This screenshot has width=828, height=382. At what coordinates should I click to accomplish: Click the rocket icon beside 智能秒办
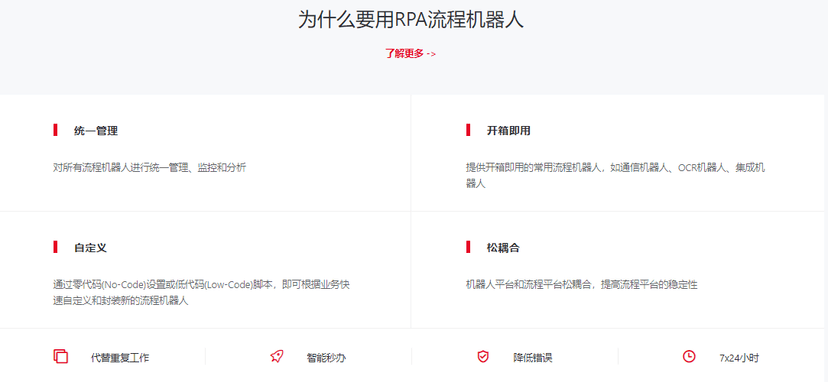click(276, 357)
